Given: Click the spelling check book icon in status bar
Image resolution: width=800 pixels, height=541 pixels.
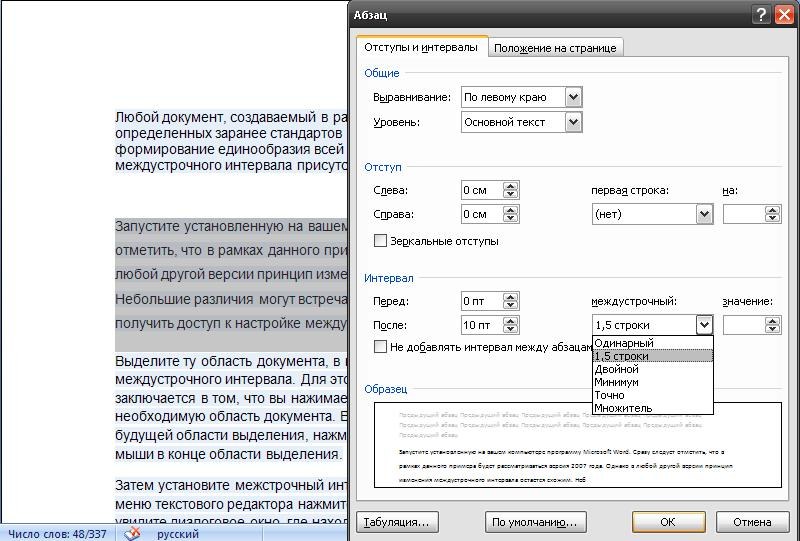Looking at the screenshot, I should [132, 533].
